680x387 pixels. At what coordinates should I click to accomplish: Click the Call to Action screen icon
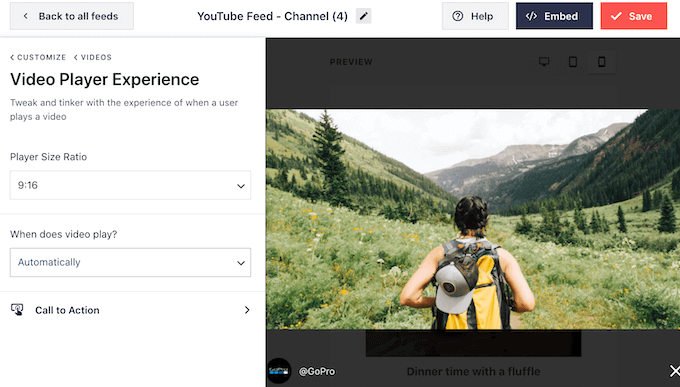tap(17, 309)
